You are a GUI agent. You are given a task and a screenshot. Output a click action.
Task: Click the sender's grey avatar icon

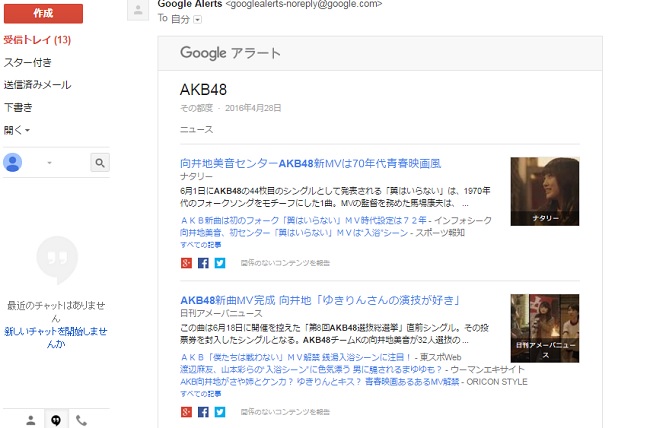coord(138,10)
